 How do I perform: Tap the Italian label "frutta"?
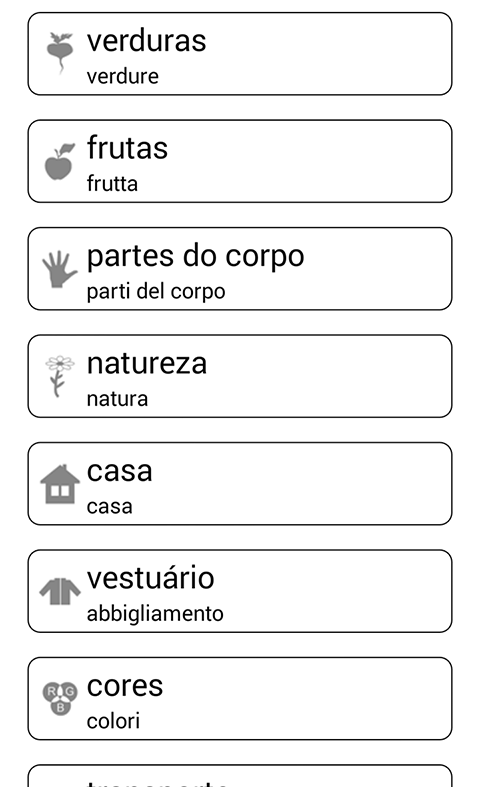tap(112, 184)
